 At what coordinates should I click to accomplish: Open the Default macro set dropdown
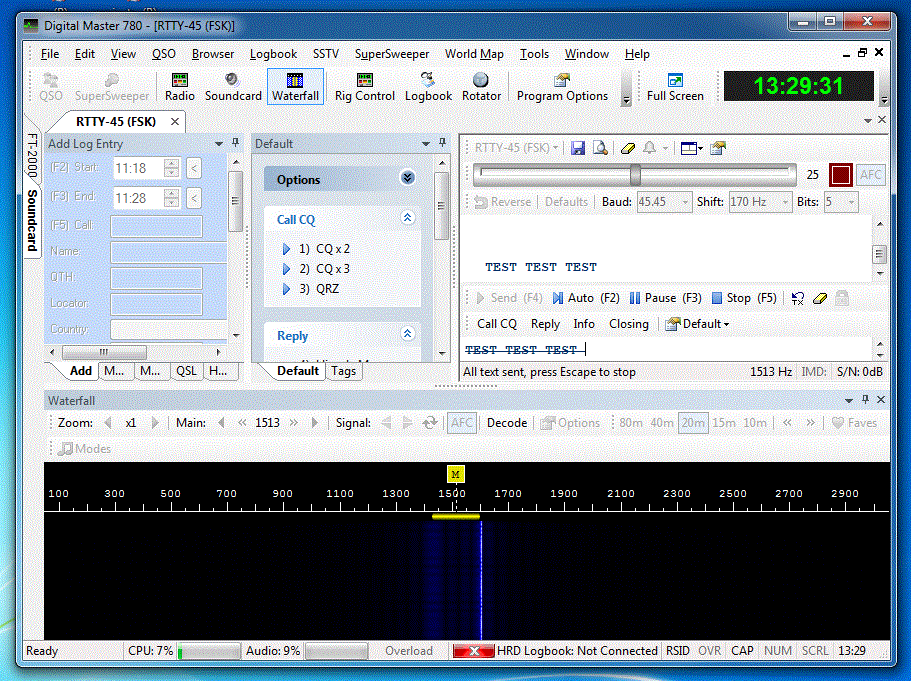(x=697, y=324)
